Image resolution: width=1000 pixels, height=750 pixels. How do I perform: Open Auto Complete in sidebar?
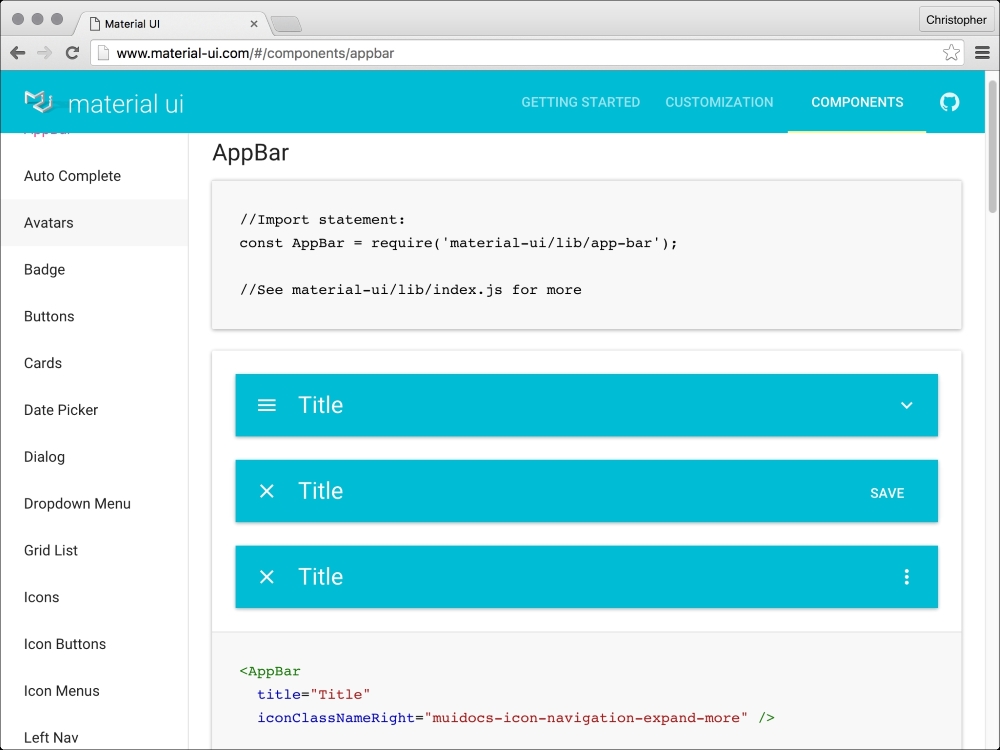(94, 176)
